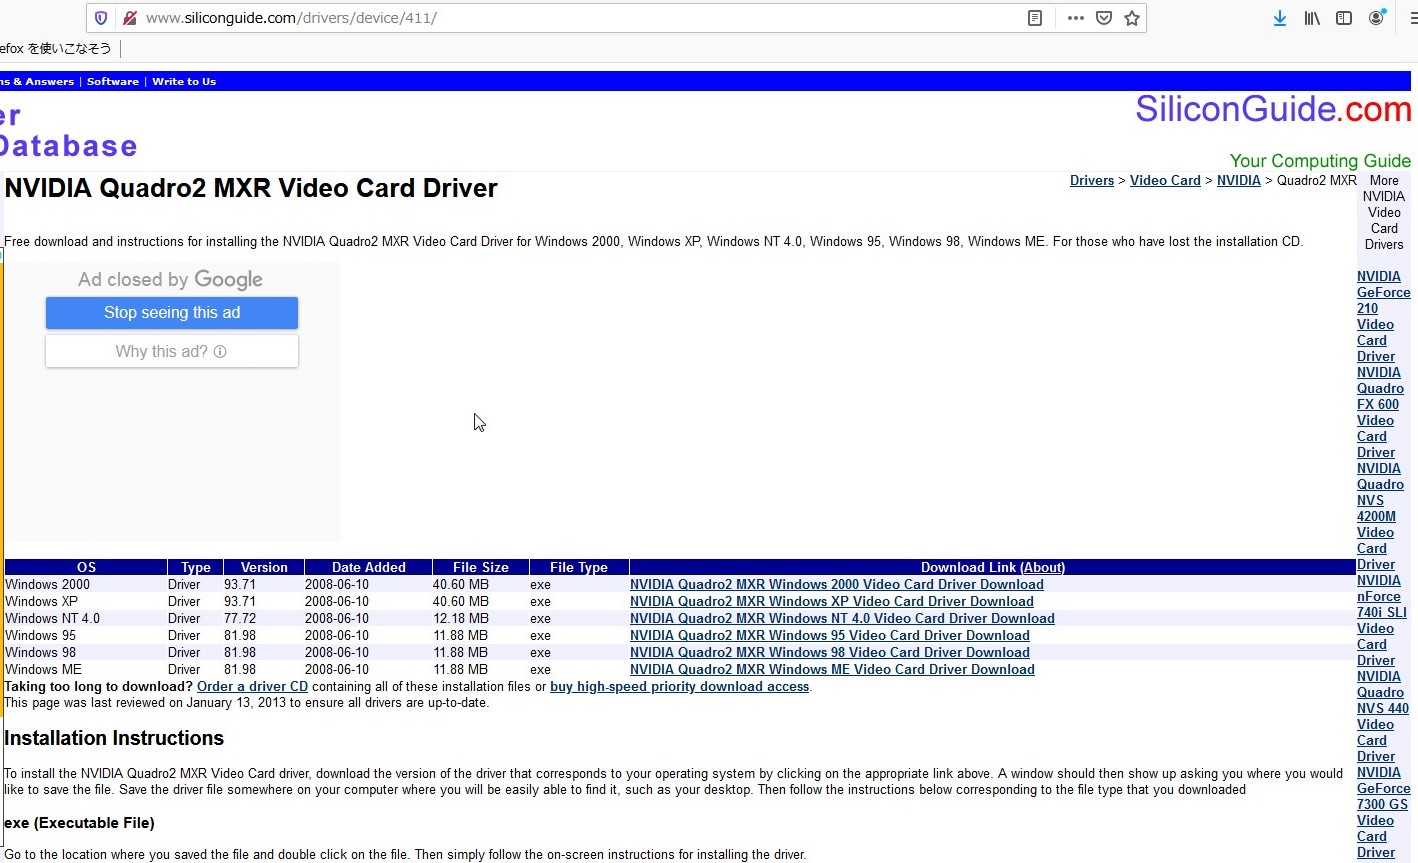The width and height of the screenshot is (1418, 863).
Task: Click Ad closed by Google text
Action: click(171, 280)
